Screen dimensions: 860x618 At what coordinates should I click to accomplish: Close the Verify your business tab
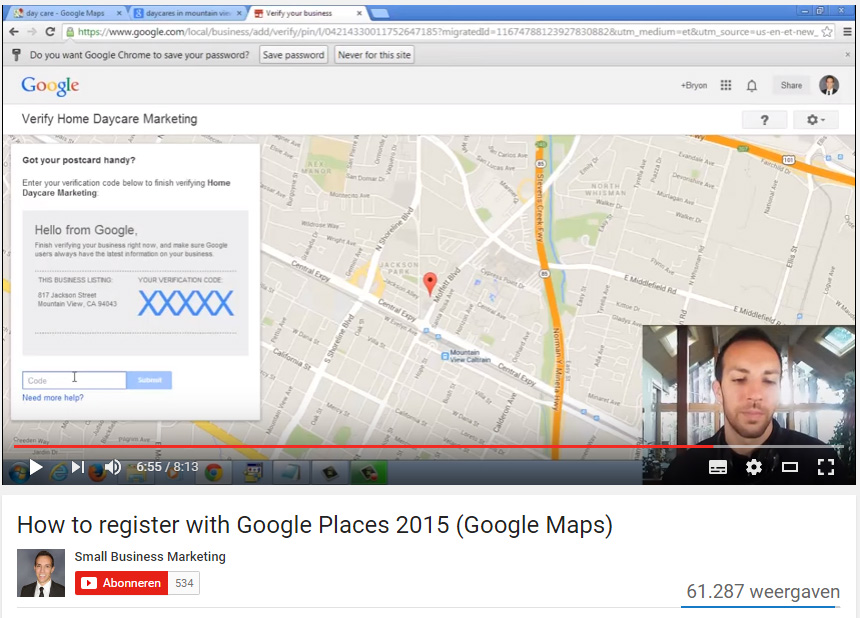click(359, 13)
